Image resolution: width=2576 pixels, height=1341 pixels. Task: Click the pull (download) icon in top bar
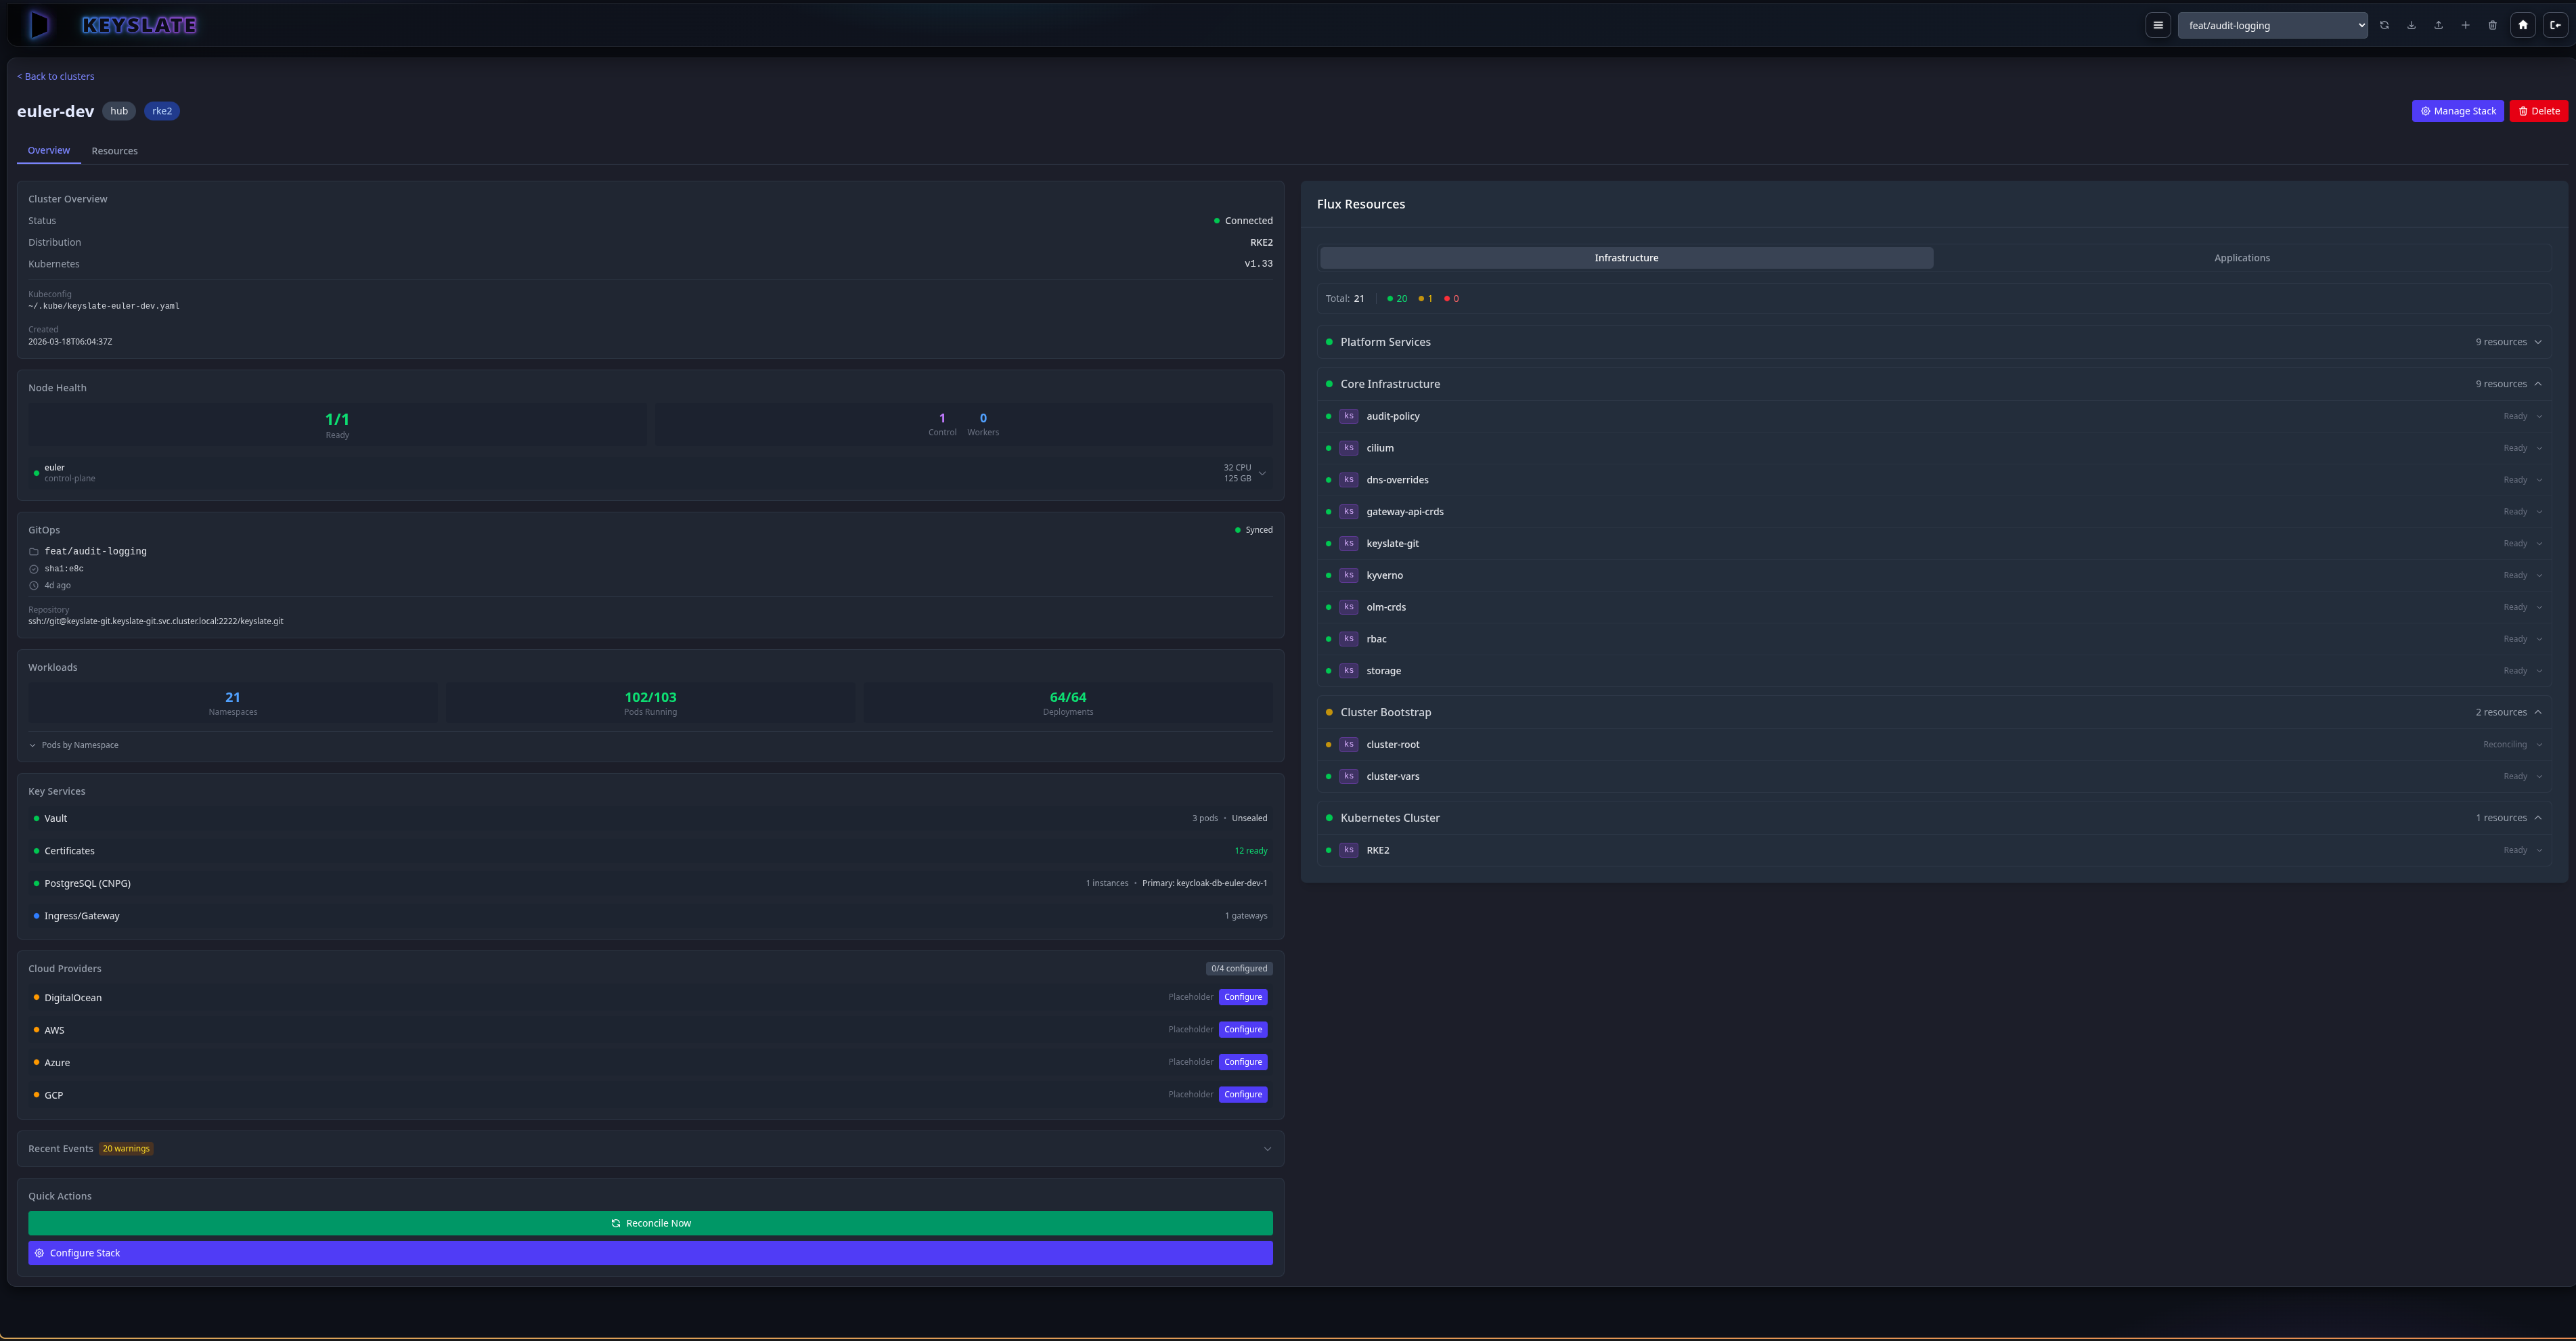click(x=2411, y=25)
